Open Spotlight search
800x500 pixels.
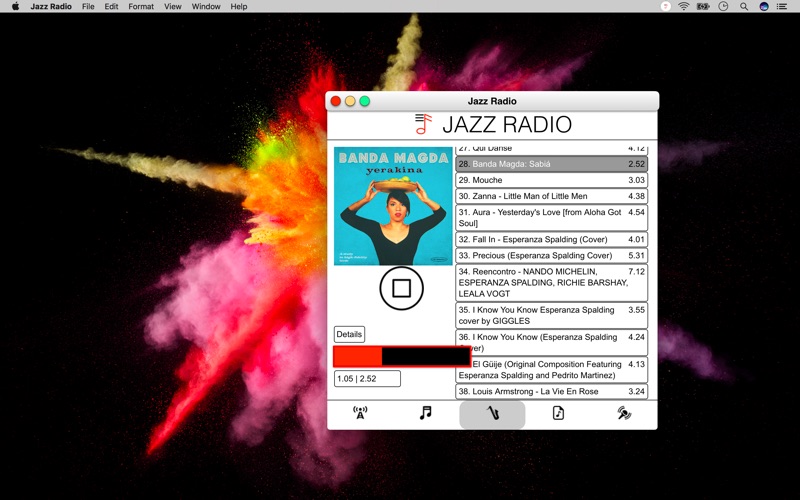pos(744,6)
